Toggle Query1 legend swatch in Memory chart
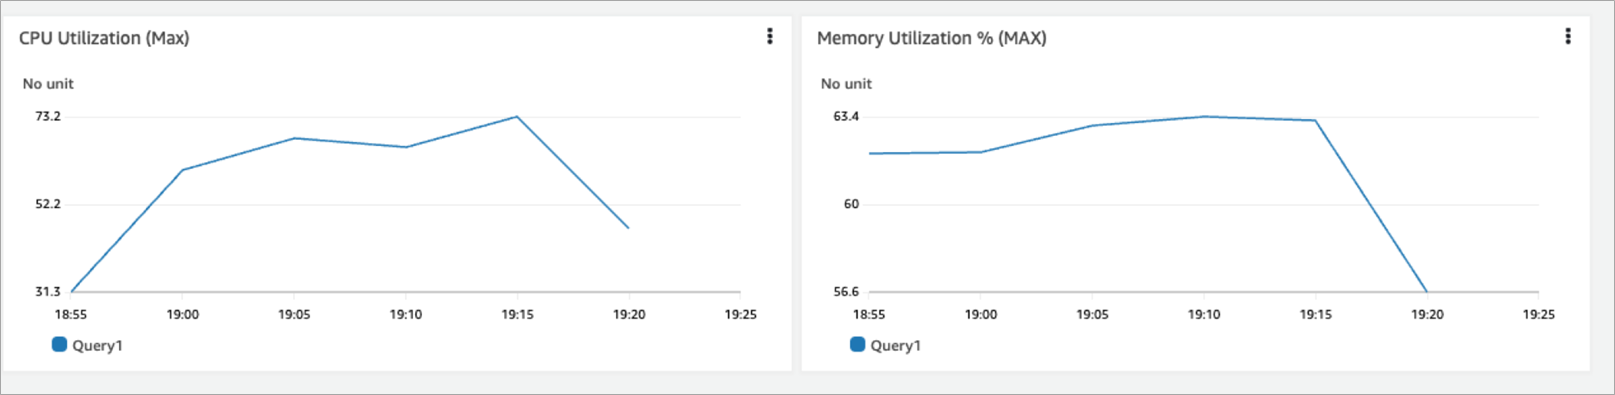This screenshot has height=395, width=1615. click(857, 344)
